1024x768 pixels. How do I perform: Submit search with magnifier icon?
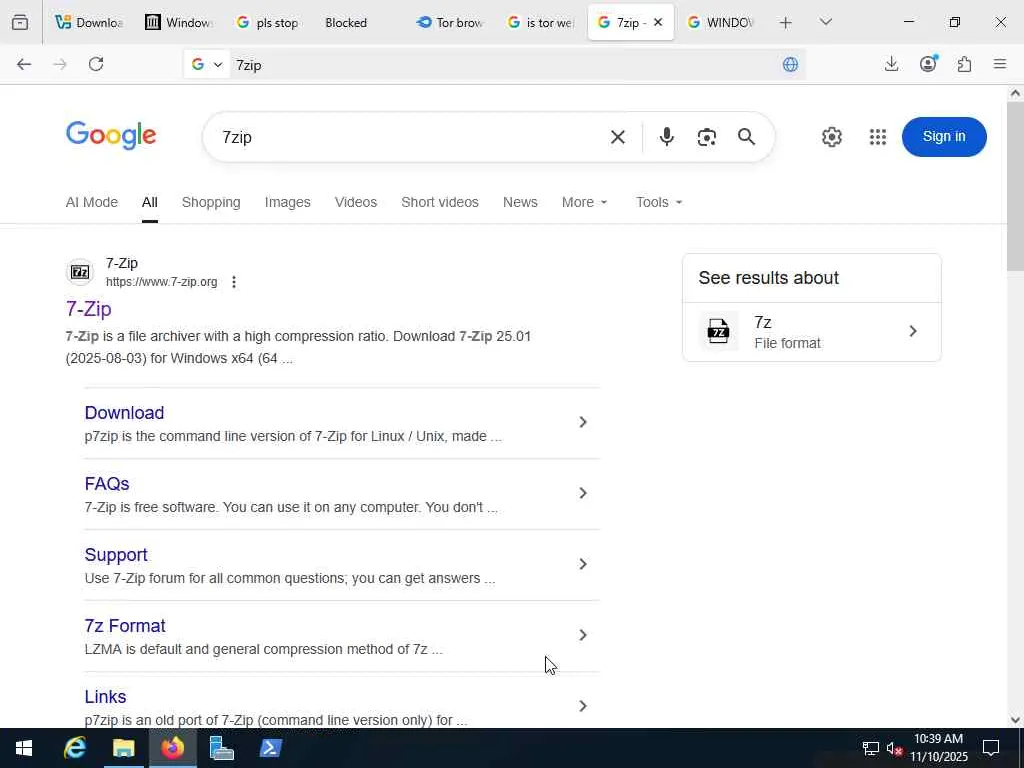coord(746,136)
